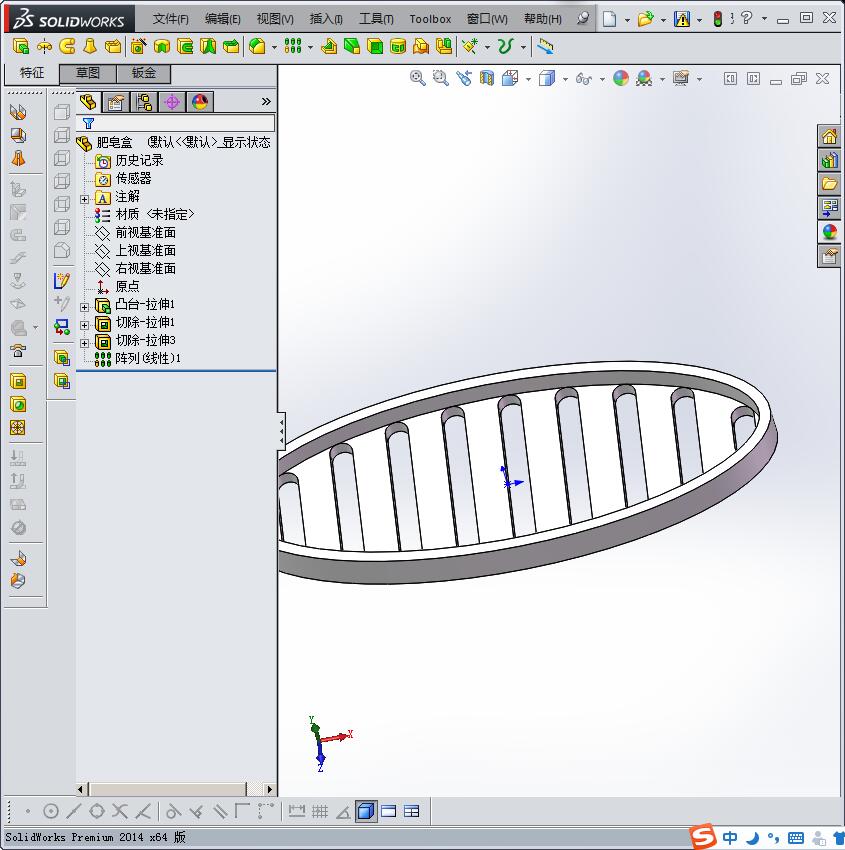Open the FeatureManager design tree tab

[88, 101]
